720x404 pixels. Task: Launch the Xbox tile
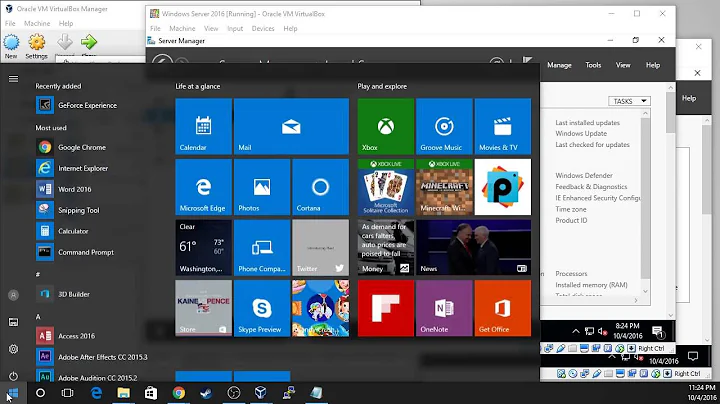tap(386, 126)
